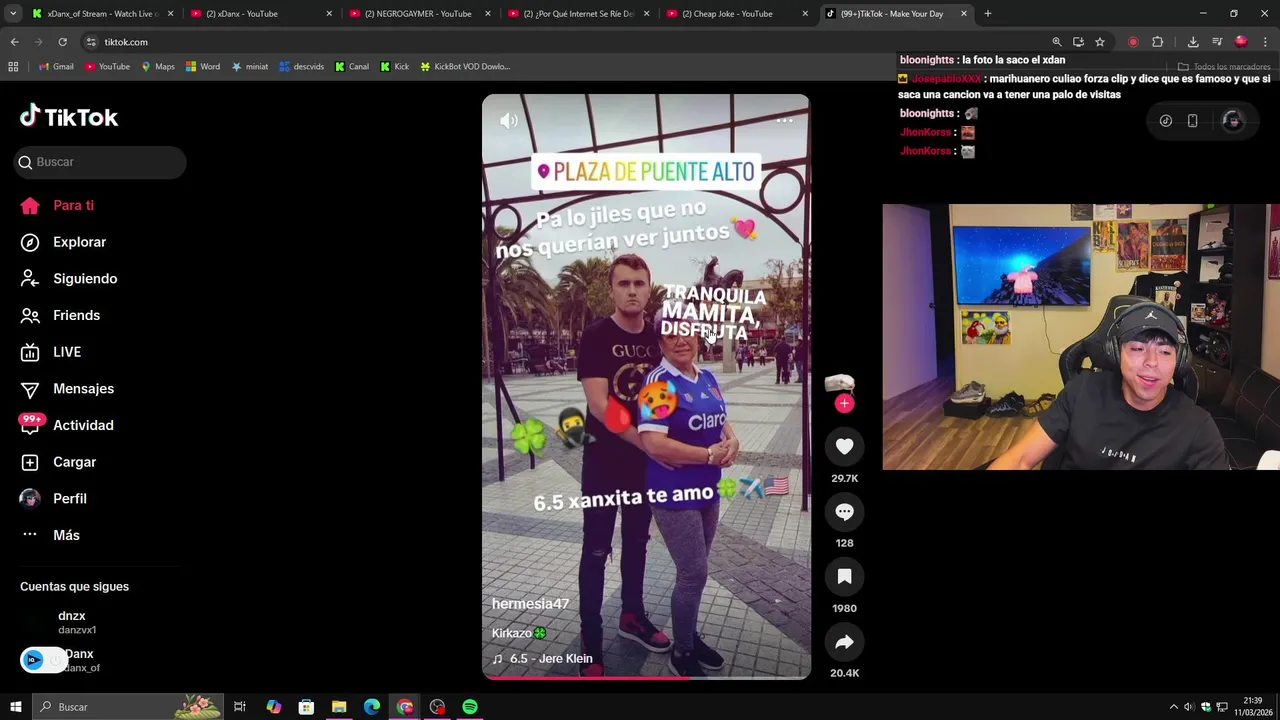Image resolution: width=1280 pixels, height=720 pixels.
Task: Open the comments bubble icon
Action: click(844, 512)
